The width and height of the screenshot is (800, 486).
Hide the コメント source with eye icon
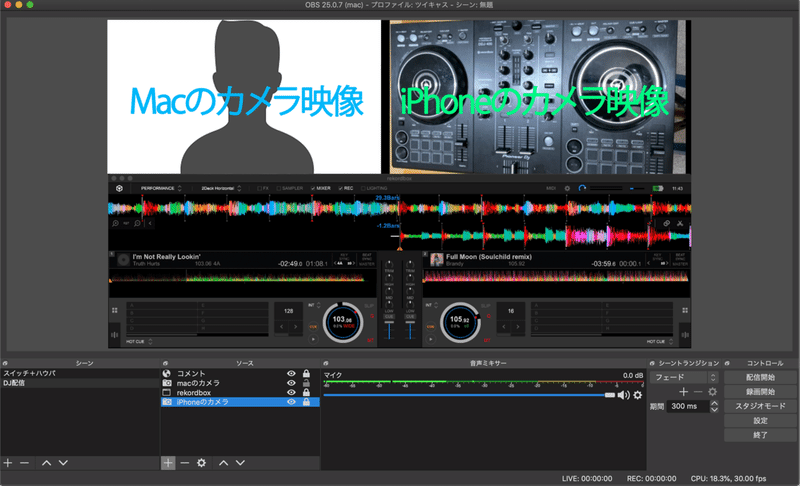(291, 373)
